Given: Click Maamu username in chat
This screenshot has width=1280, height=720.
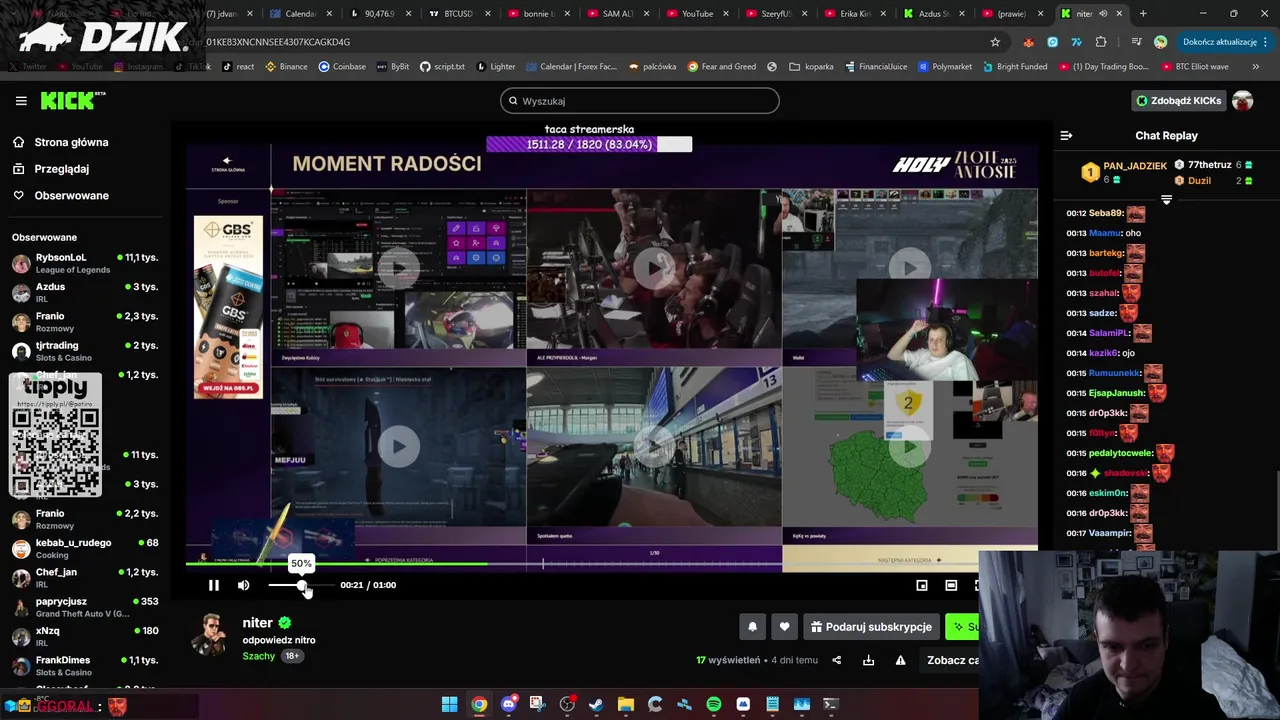Looking at the screenshot, I should pos(1105,233).
